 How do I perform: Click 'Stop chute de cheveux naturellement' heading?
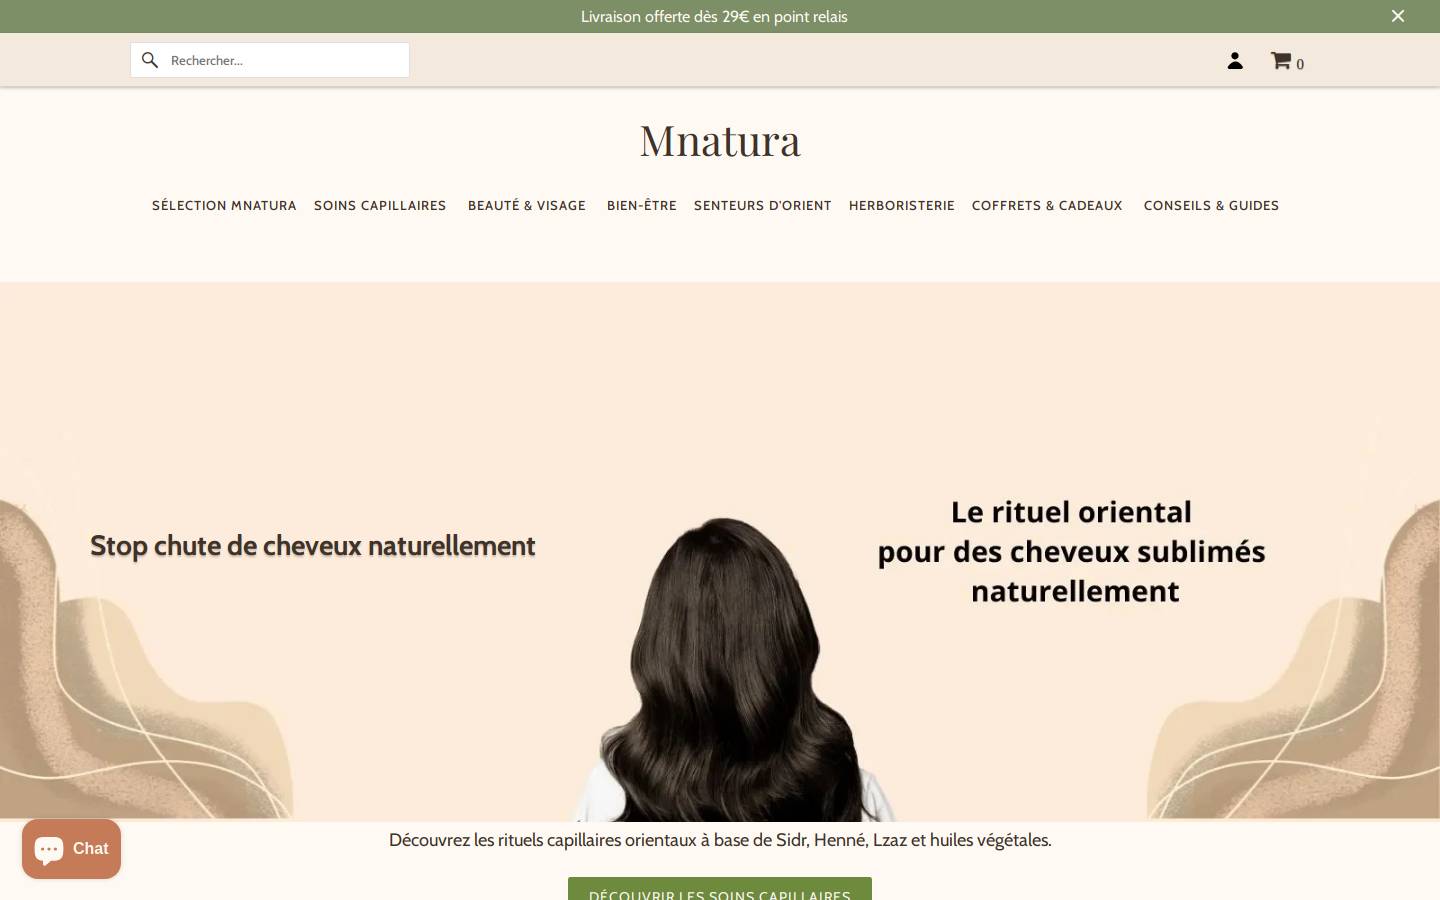coord(313,546)
